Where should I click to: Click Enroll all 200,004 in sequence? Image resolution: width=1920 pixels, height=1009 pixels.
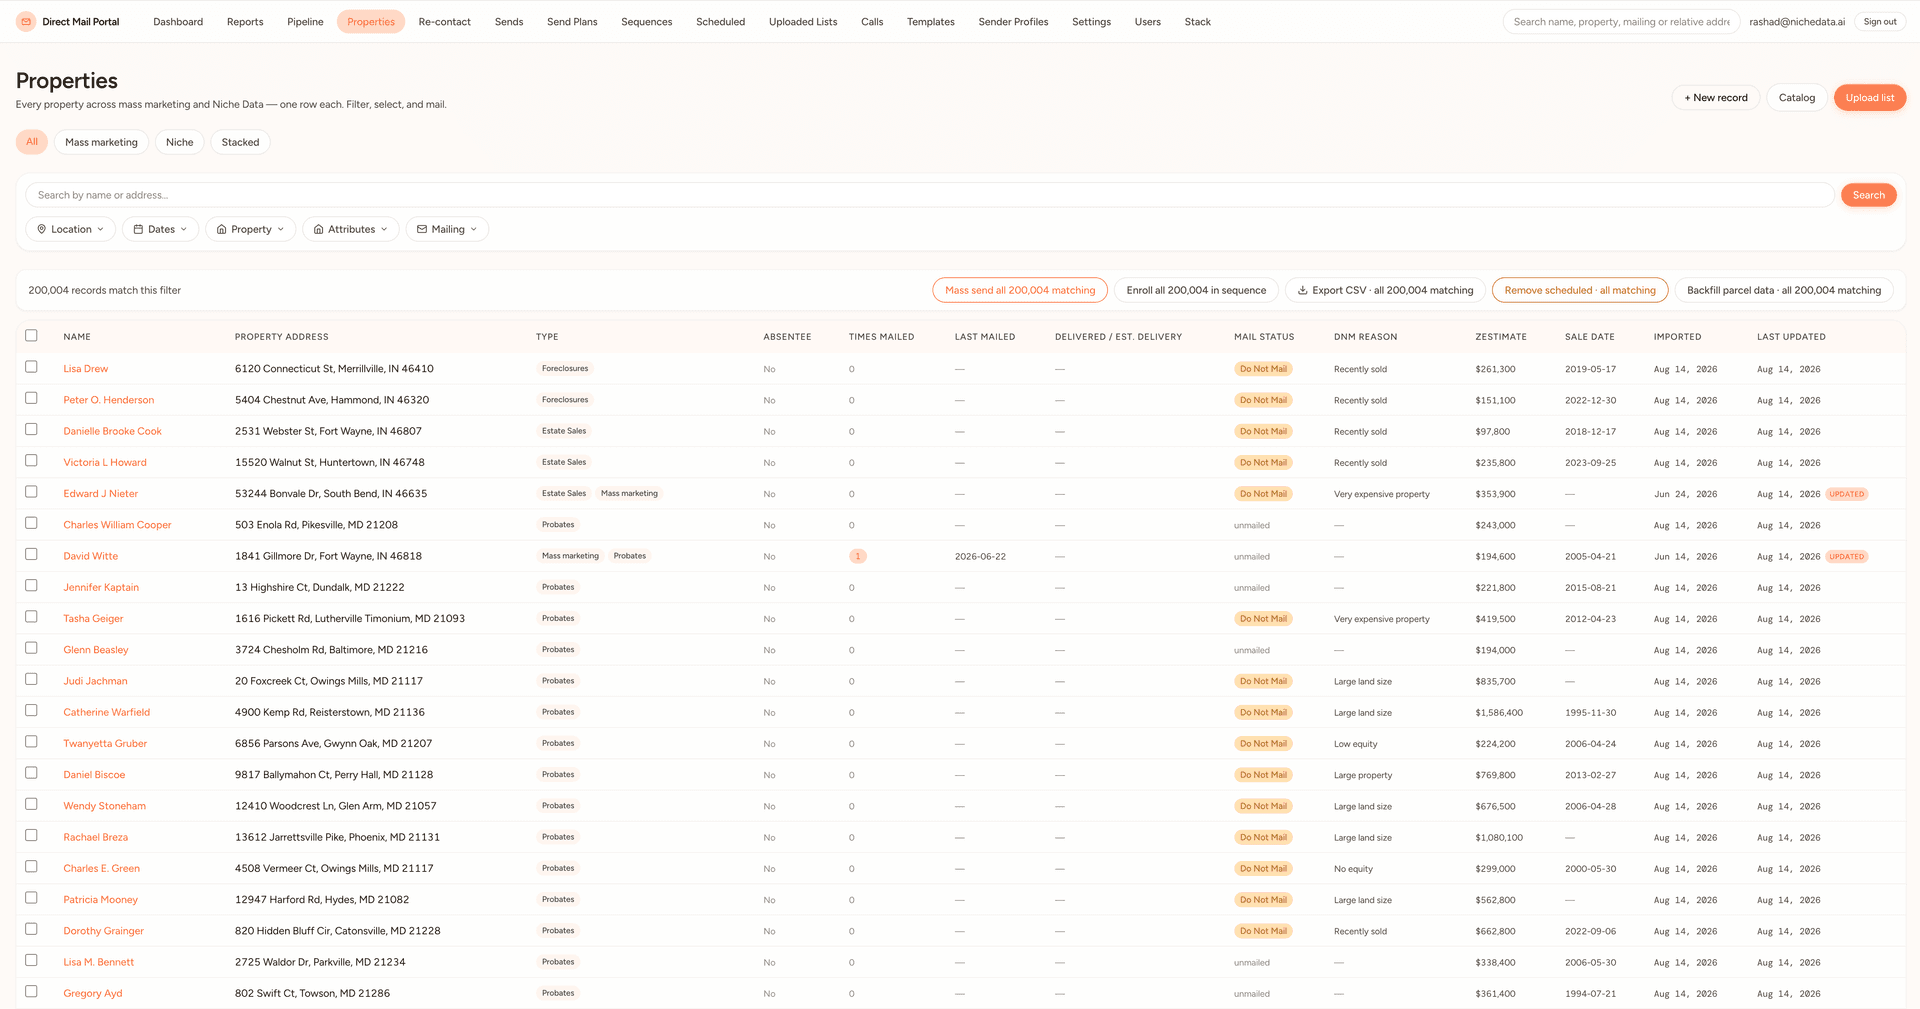[1196, 290]
